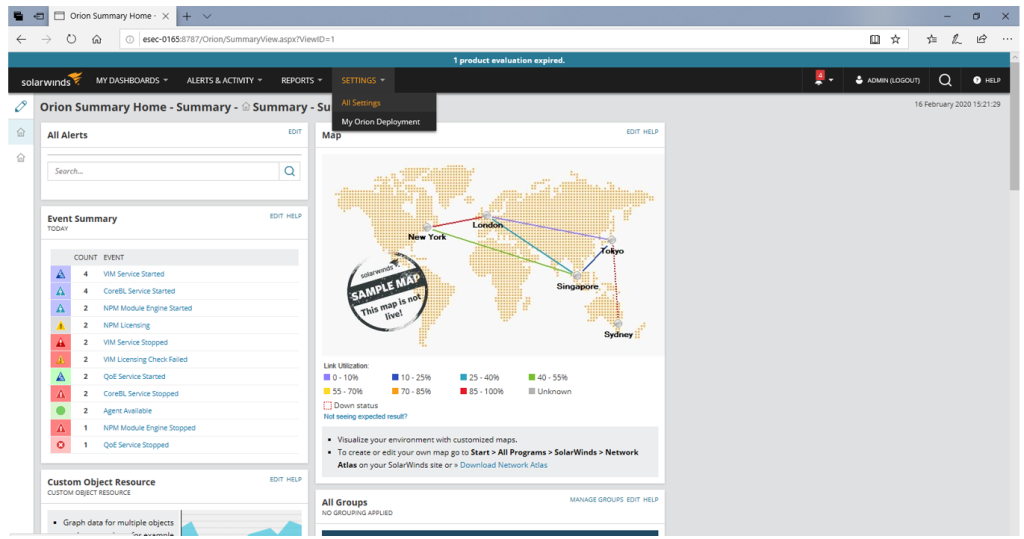
Task: Click HELP on the Map widget
Action: (650, 131)
